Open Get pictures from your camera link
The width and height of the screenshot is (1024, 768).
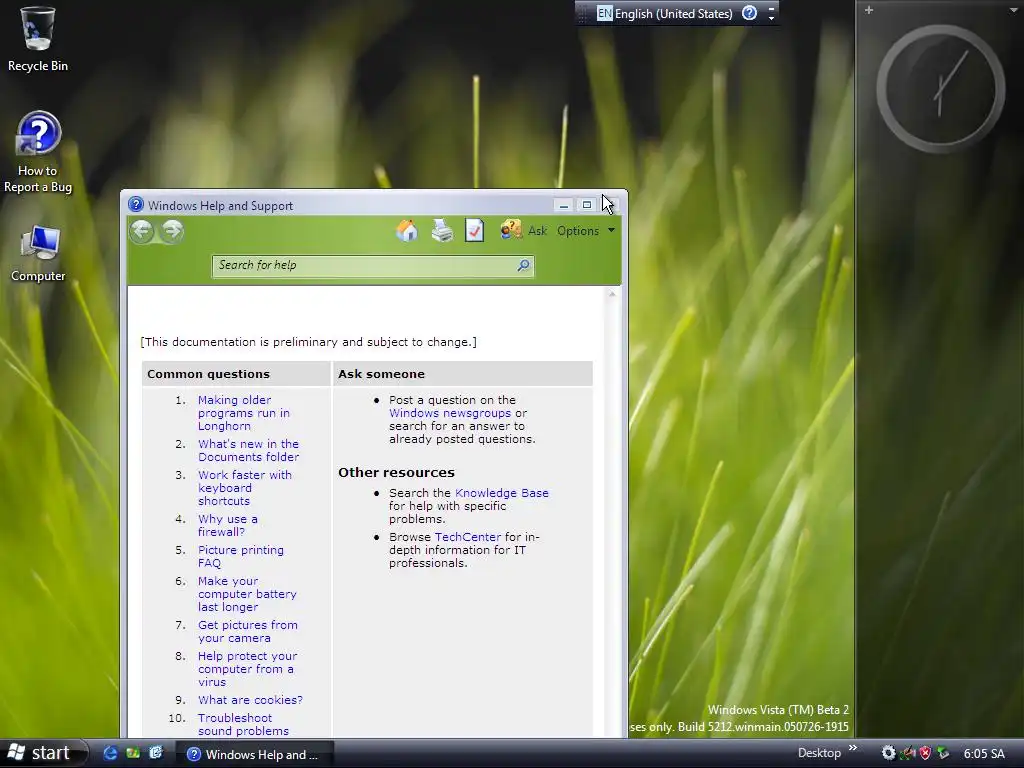click(248, 632)
